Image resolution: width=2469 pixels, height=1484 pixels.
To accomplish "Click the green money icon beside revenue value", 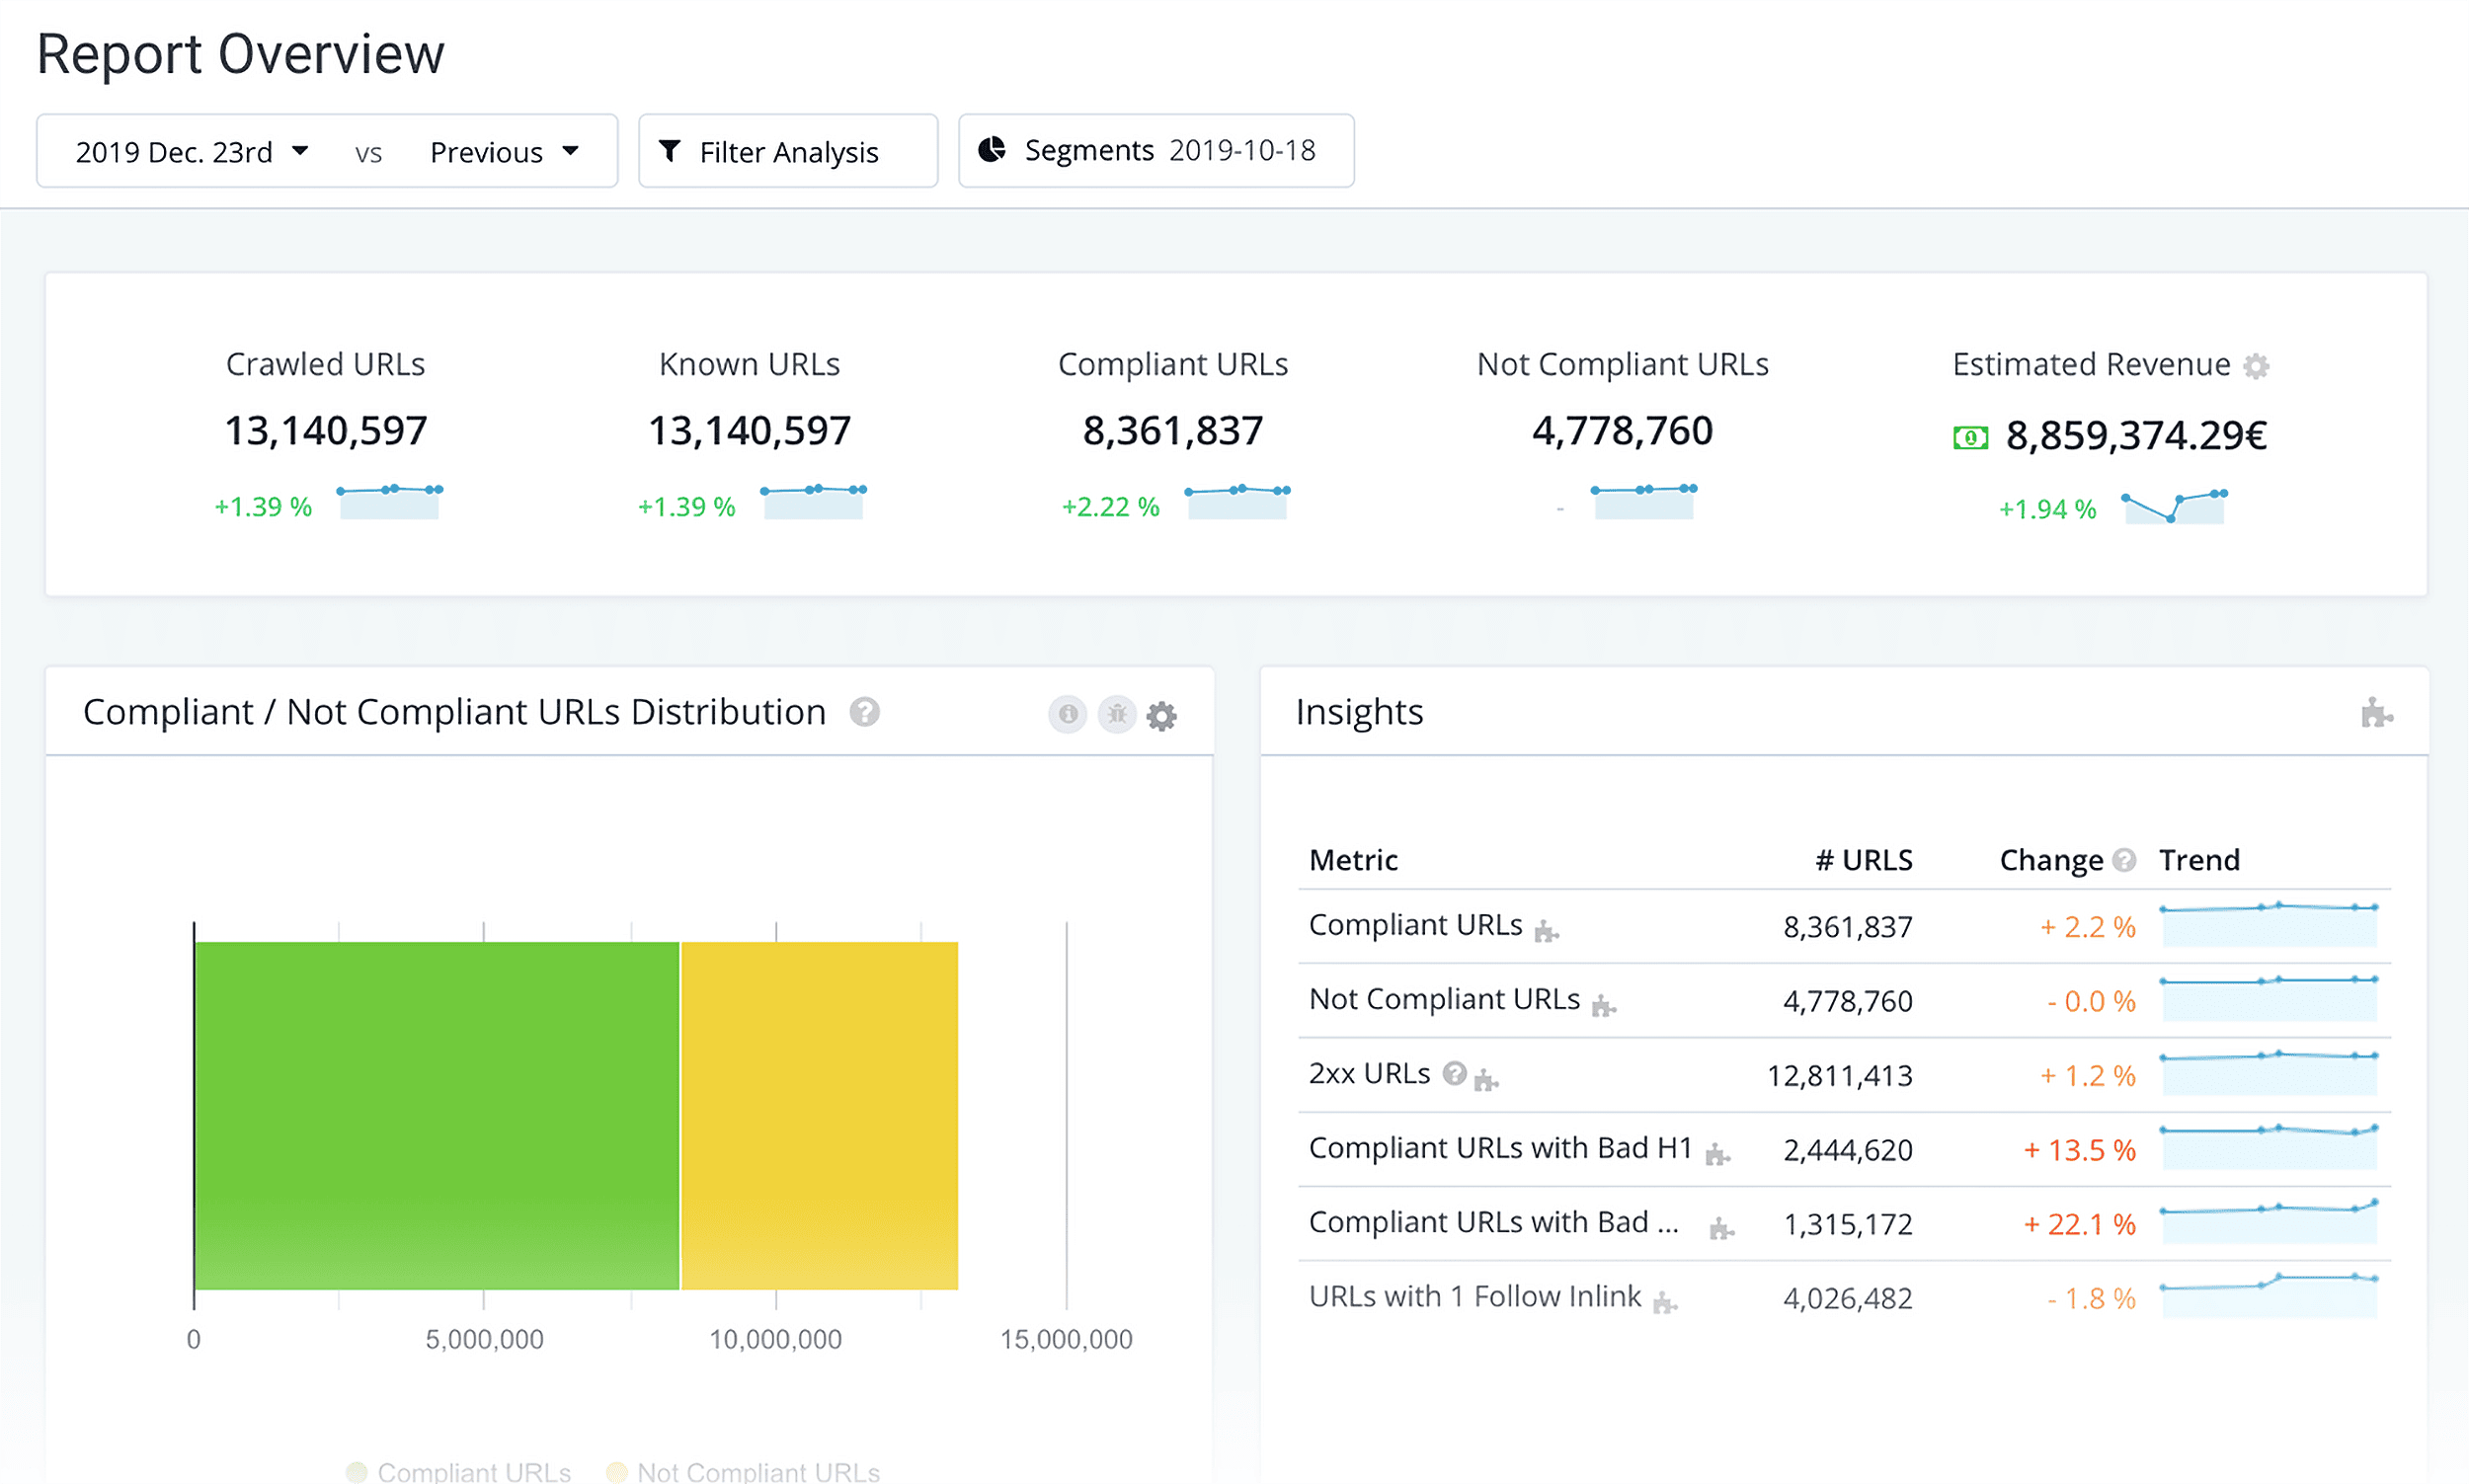I will coord(1971,437).
